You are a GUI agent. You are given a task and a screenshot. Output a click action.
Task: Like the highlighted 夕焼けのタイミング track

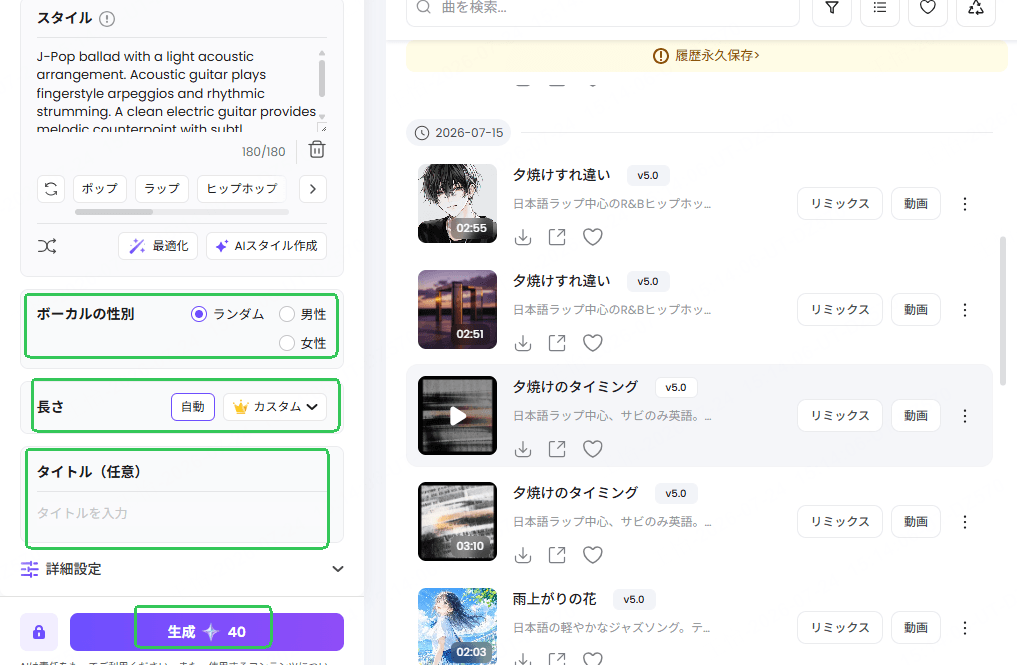click(x=592, y=449)
